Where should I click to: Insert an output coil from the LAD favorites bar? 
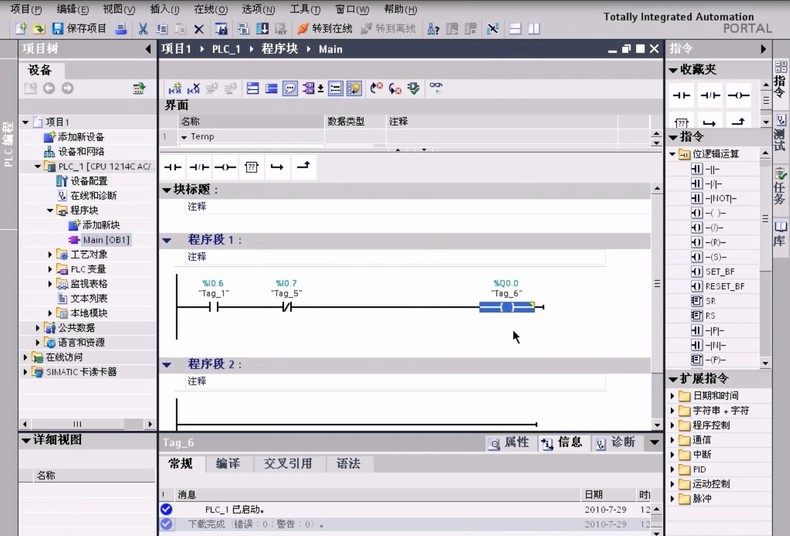point(225,167)
